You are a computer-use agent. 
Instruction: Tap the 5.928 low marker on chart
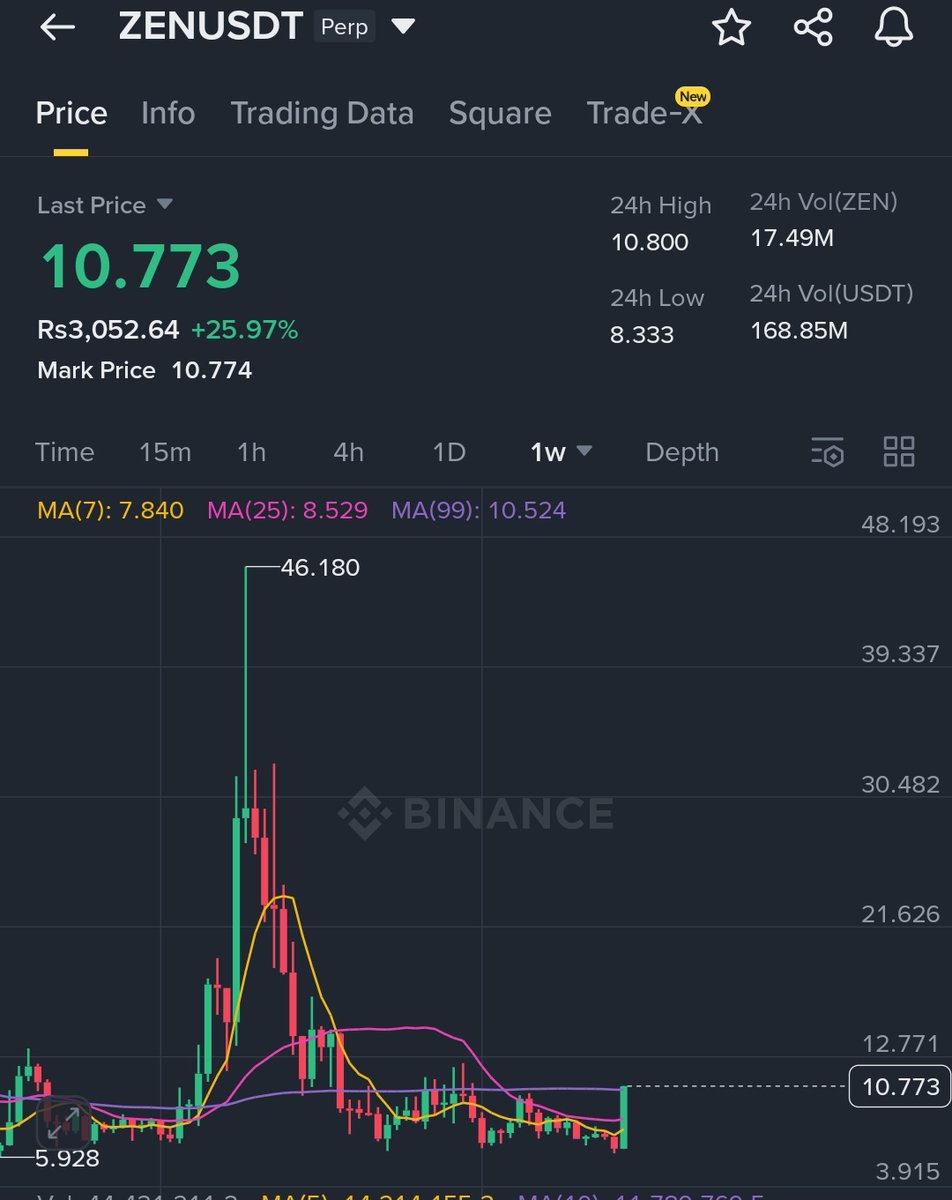pos(67,1159)
